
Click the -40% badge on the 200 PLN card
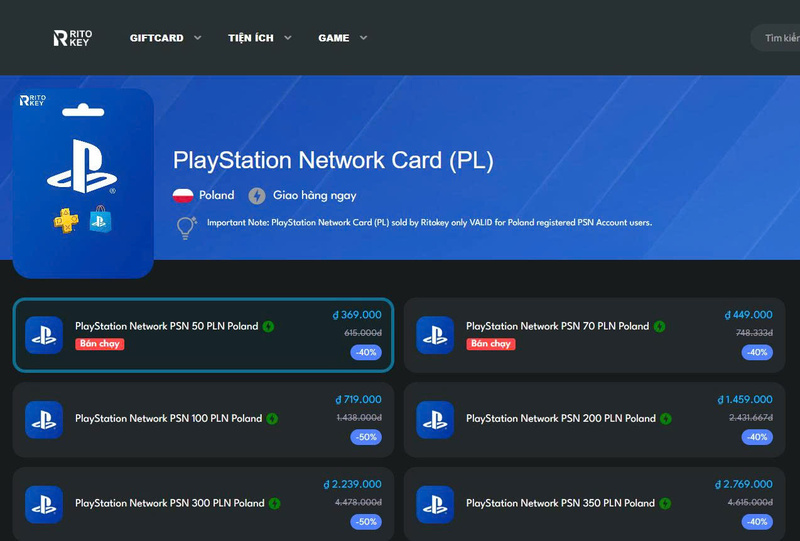pyautogui.click(x=757, y=437)
